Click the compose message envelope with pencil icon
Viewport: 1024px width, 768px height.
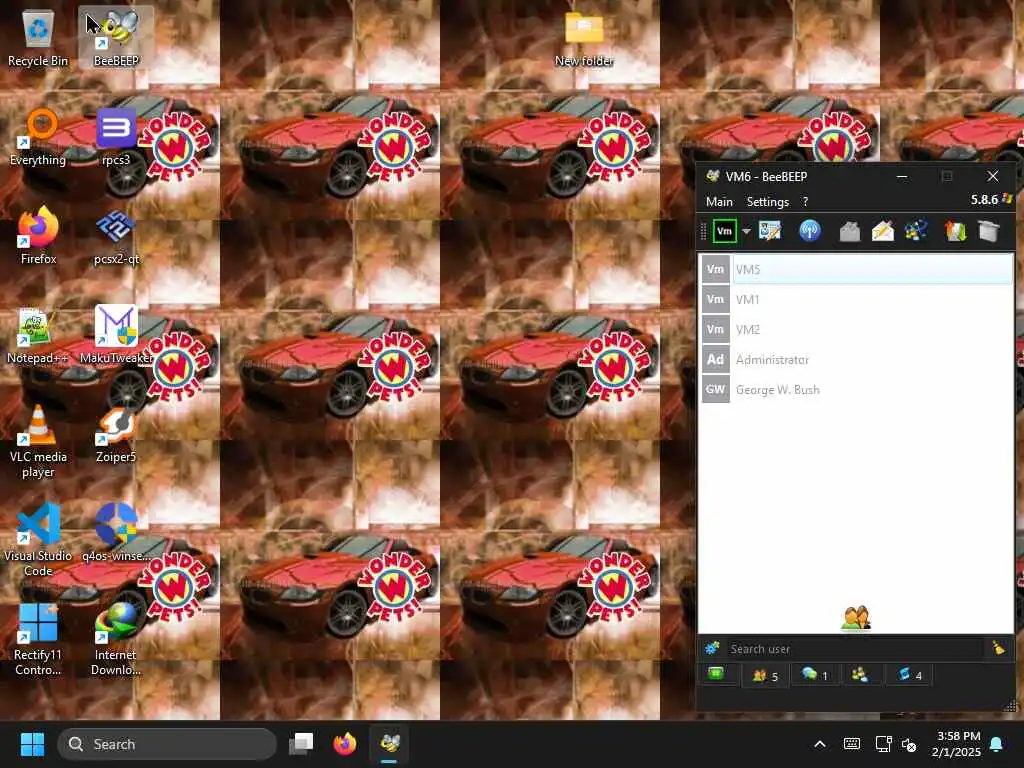882,231
